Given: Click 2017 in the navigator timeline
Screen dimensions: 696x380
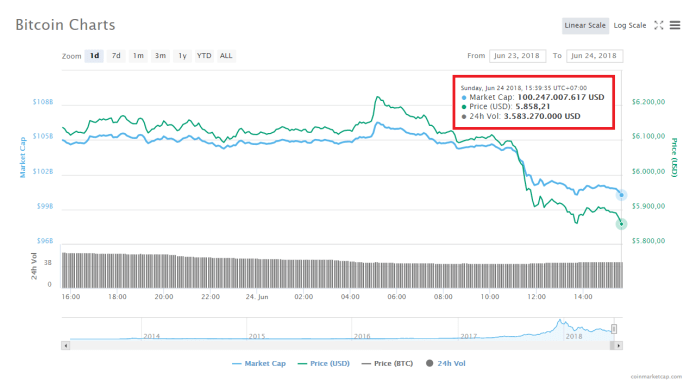Looking at the screenshot, I should 468,336.
